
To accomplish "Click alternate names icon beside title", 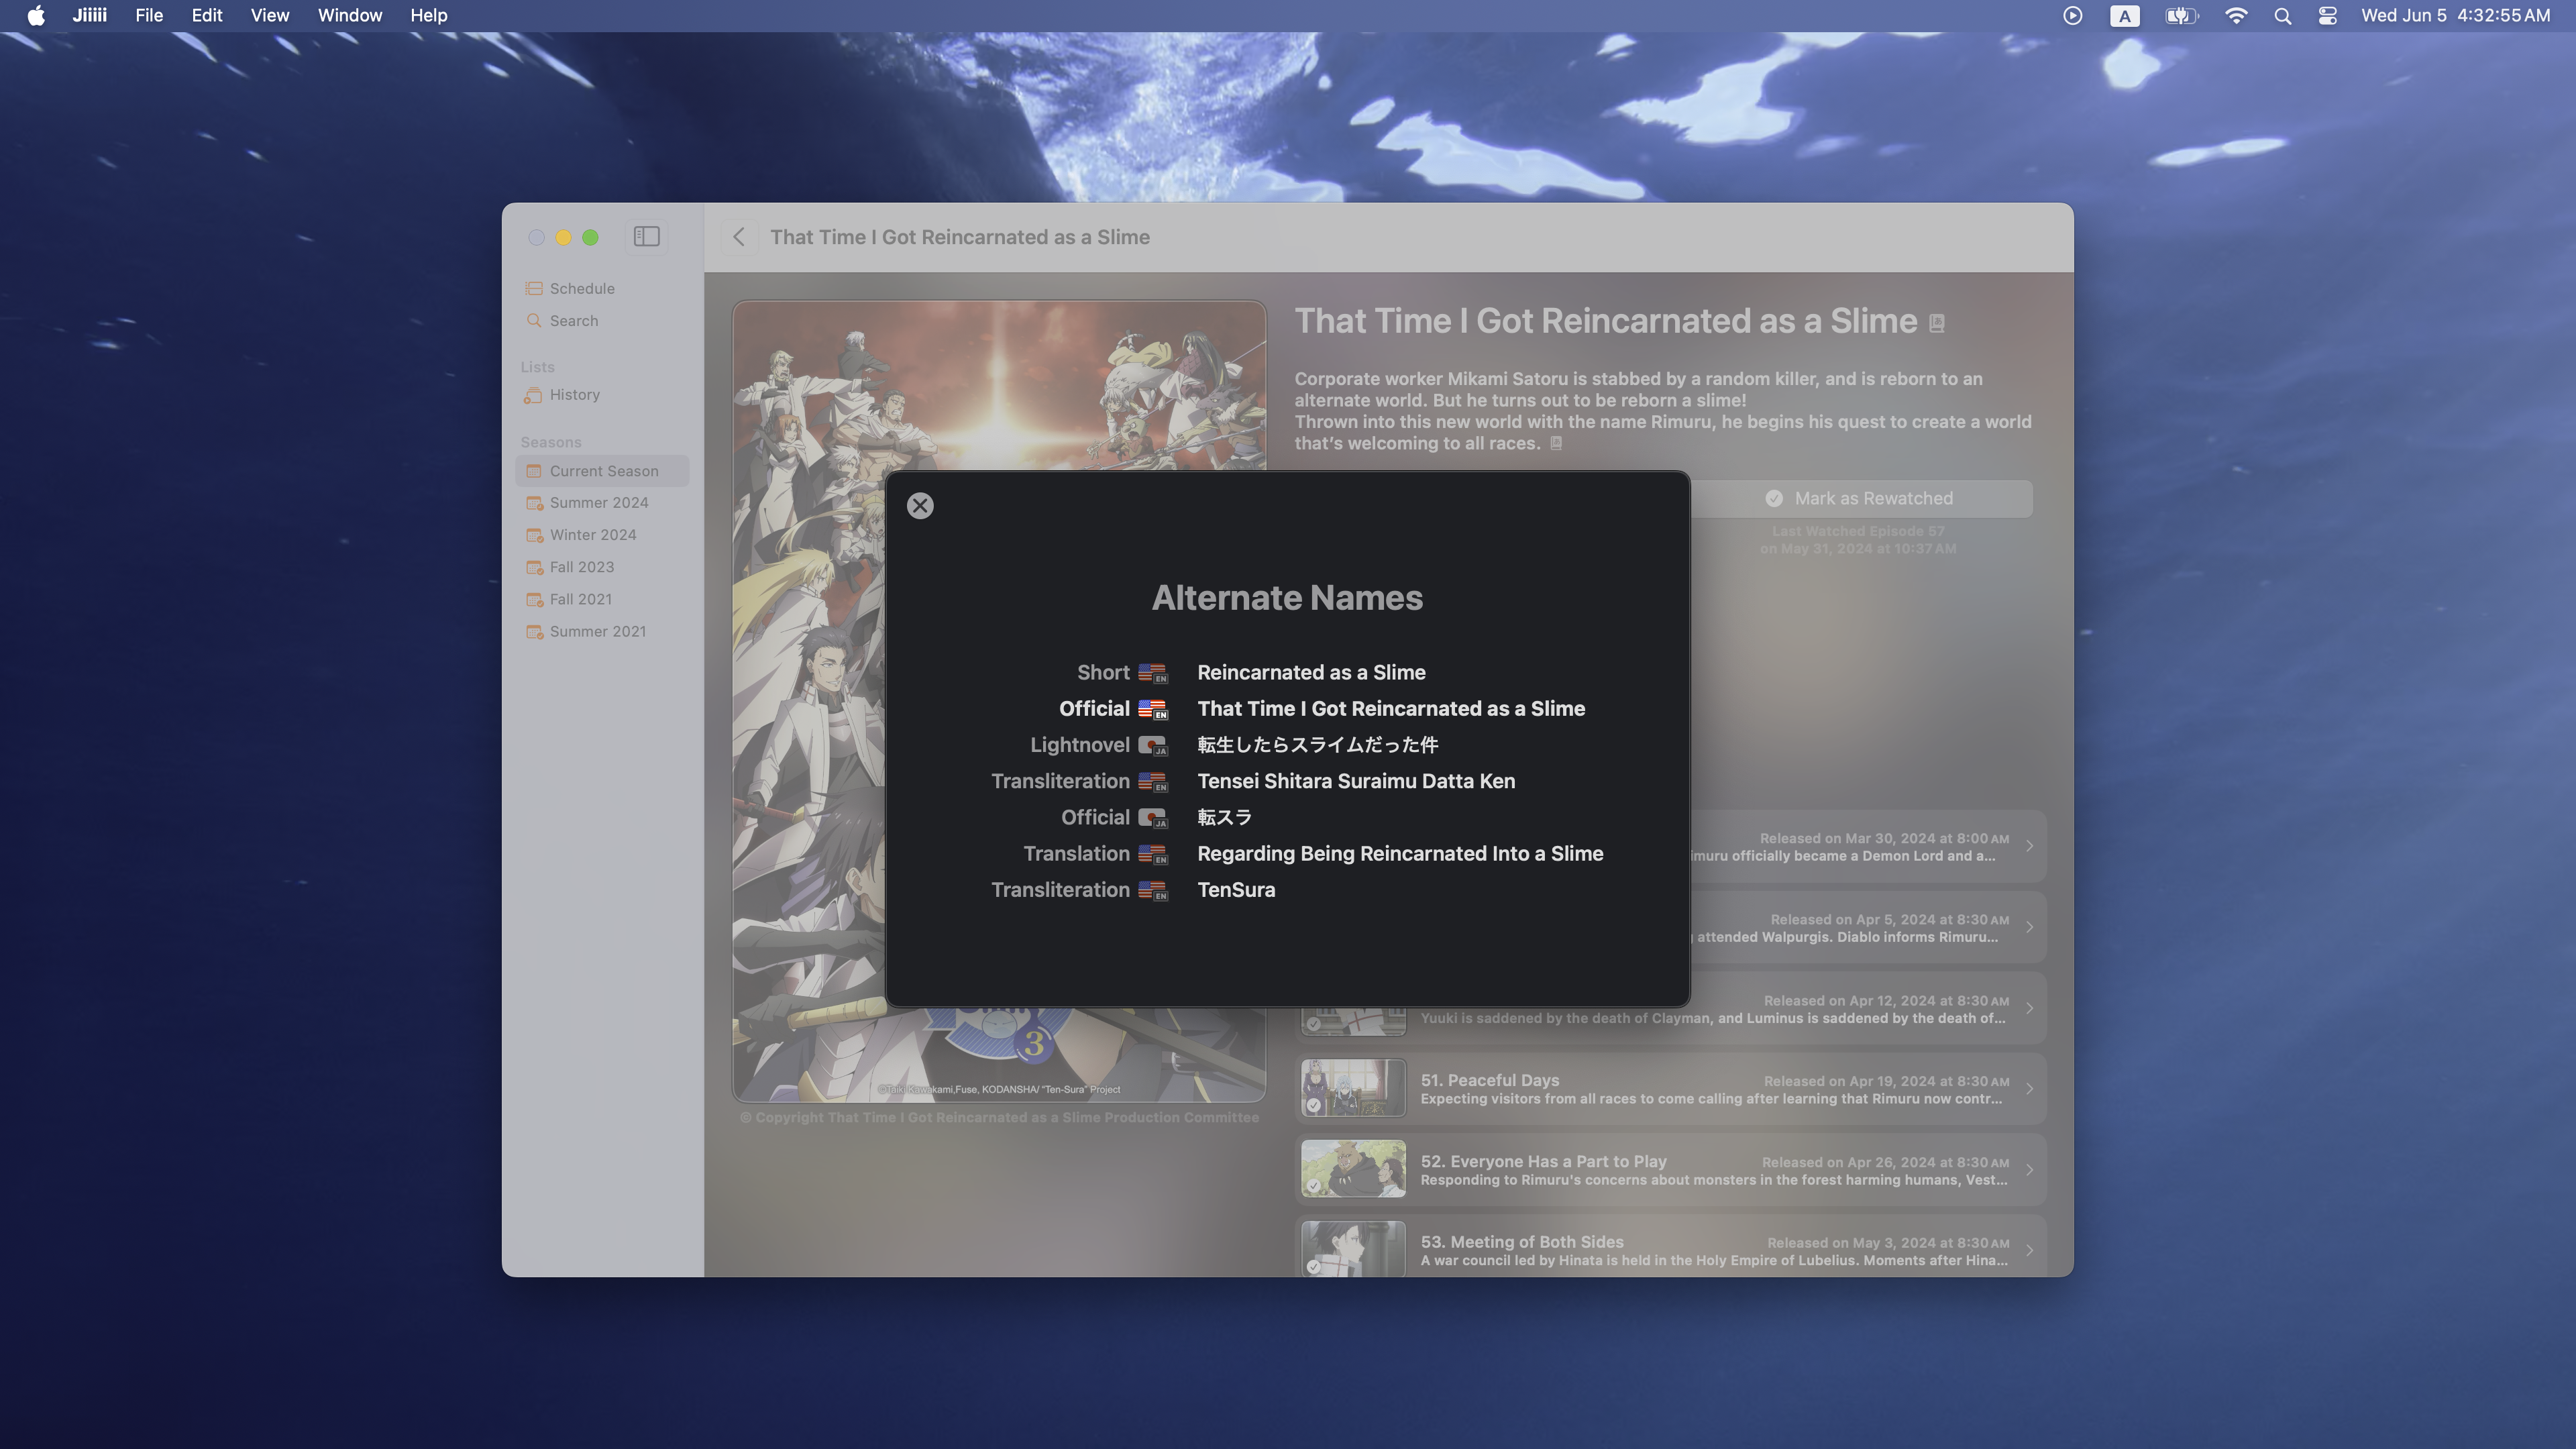I will click(x=1937, y=323).
